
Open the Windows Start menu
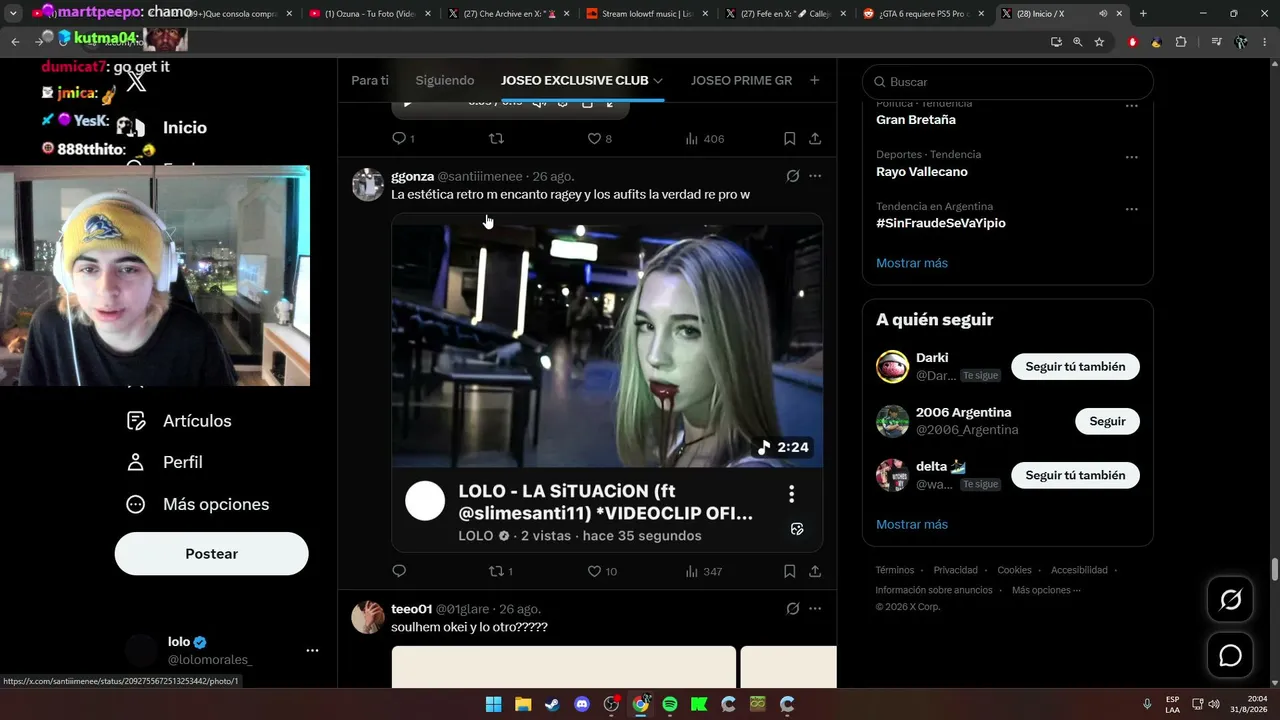493,704
